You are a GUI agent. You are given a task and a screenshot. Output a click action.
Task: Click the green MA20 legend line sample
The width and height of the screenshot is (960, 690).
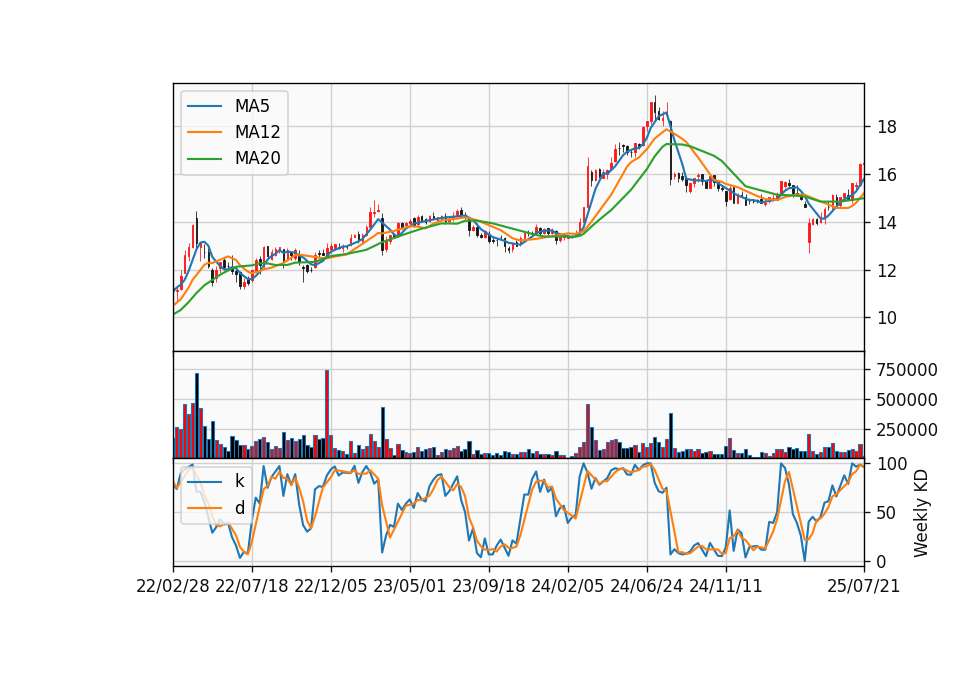[204, 158]
